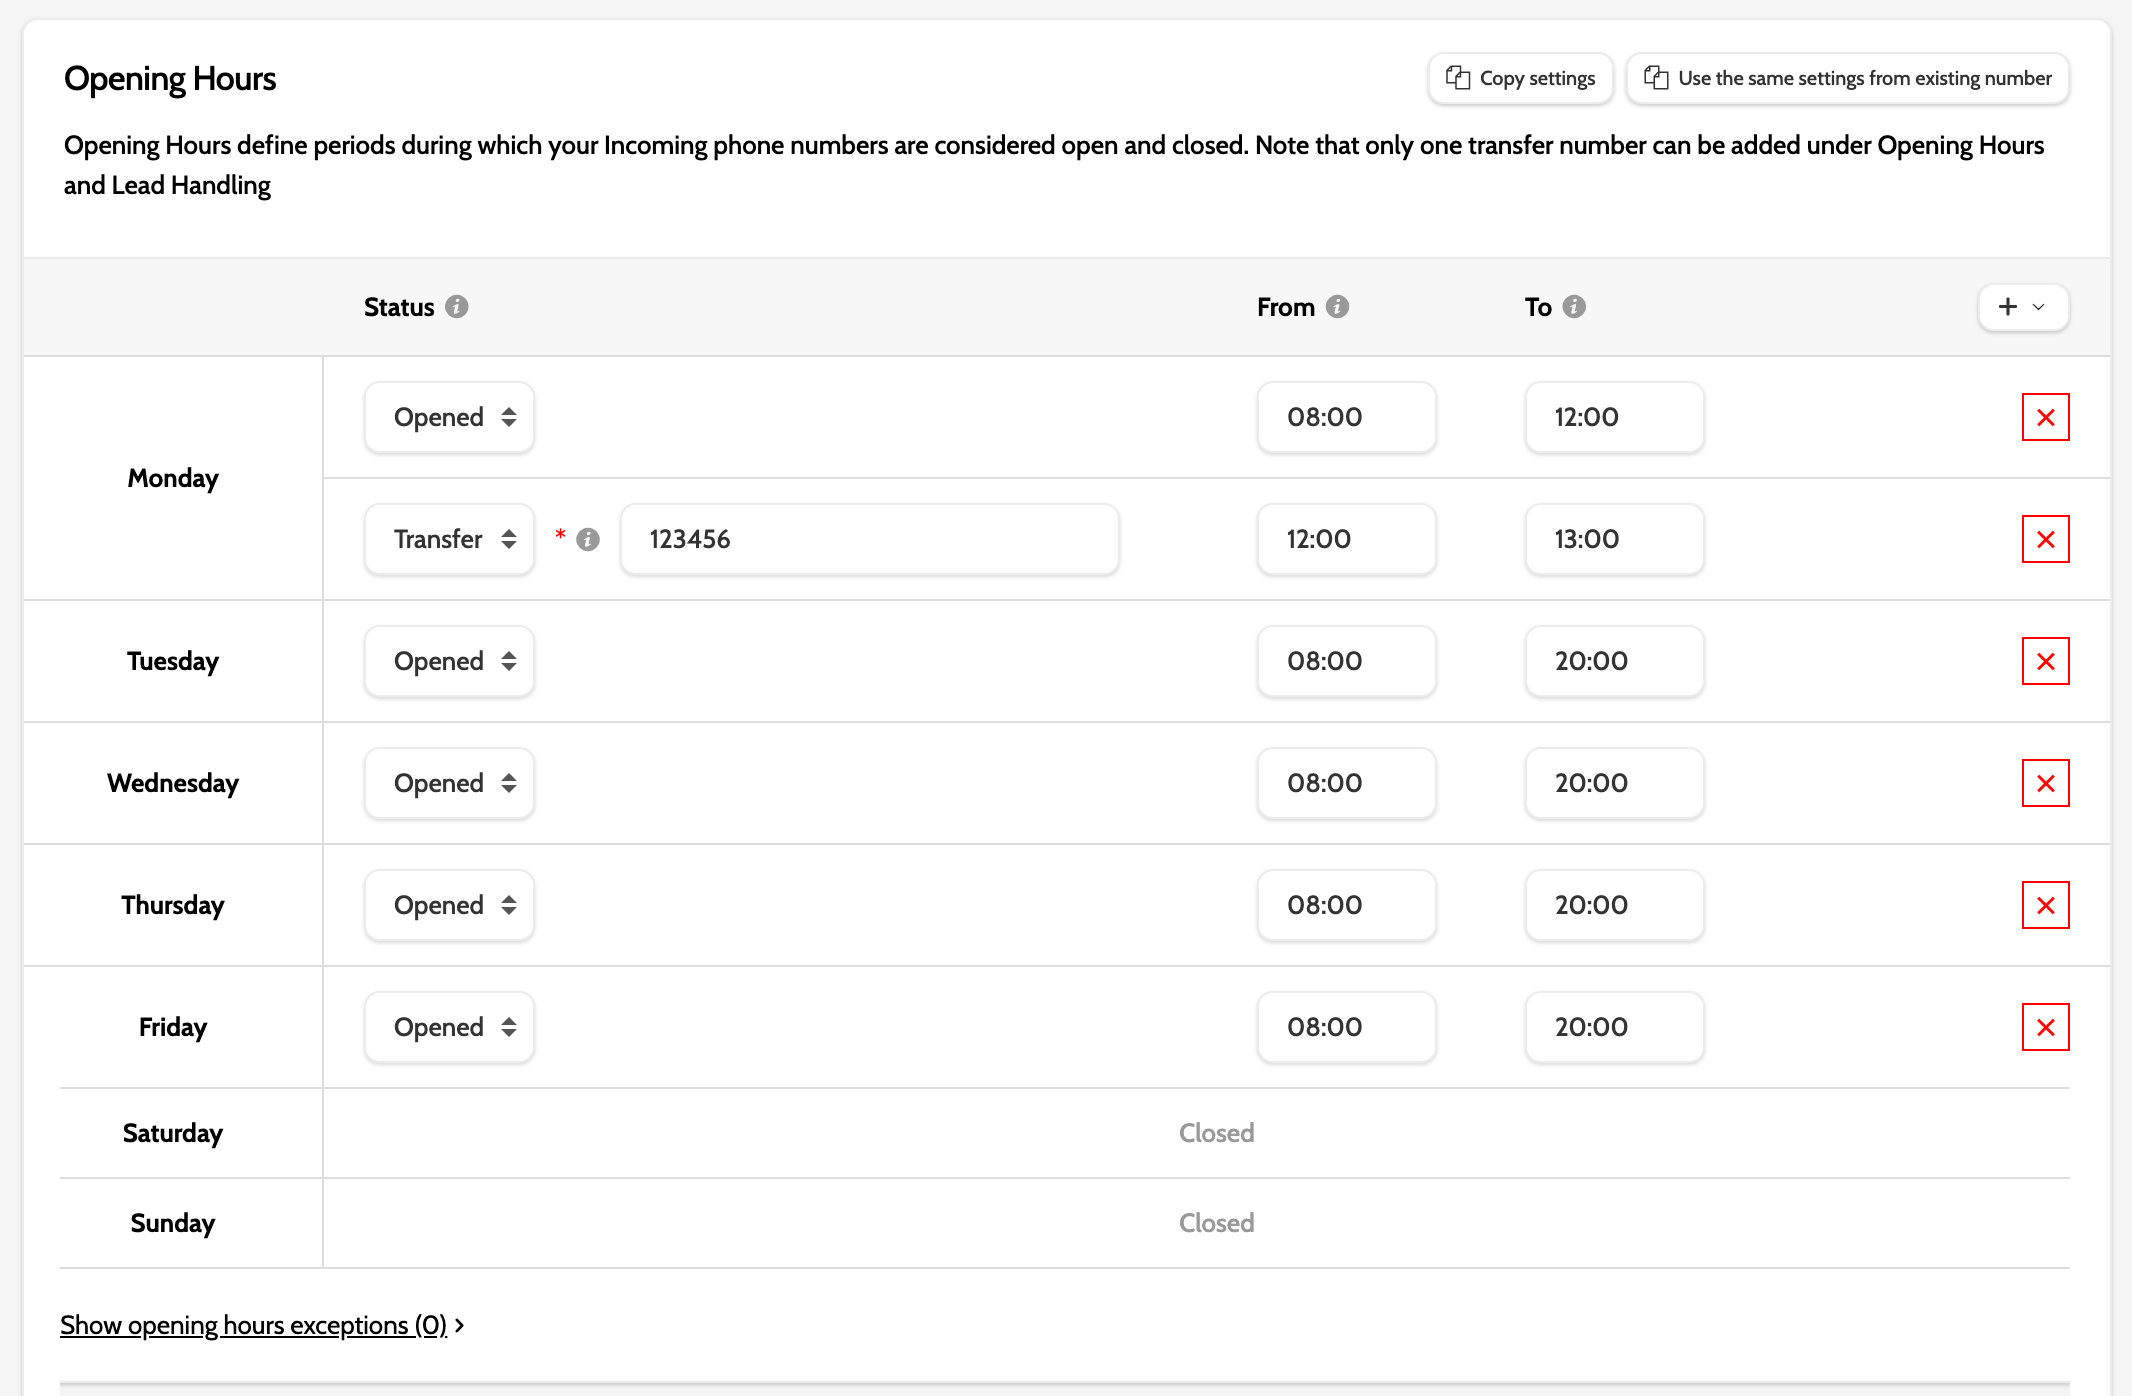This screenshot has height=1396, width=2132.
Task: Click transfer number field containing 123456
Action: point(869,539)
